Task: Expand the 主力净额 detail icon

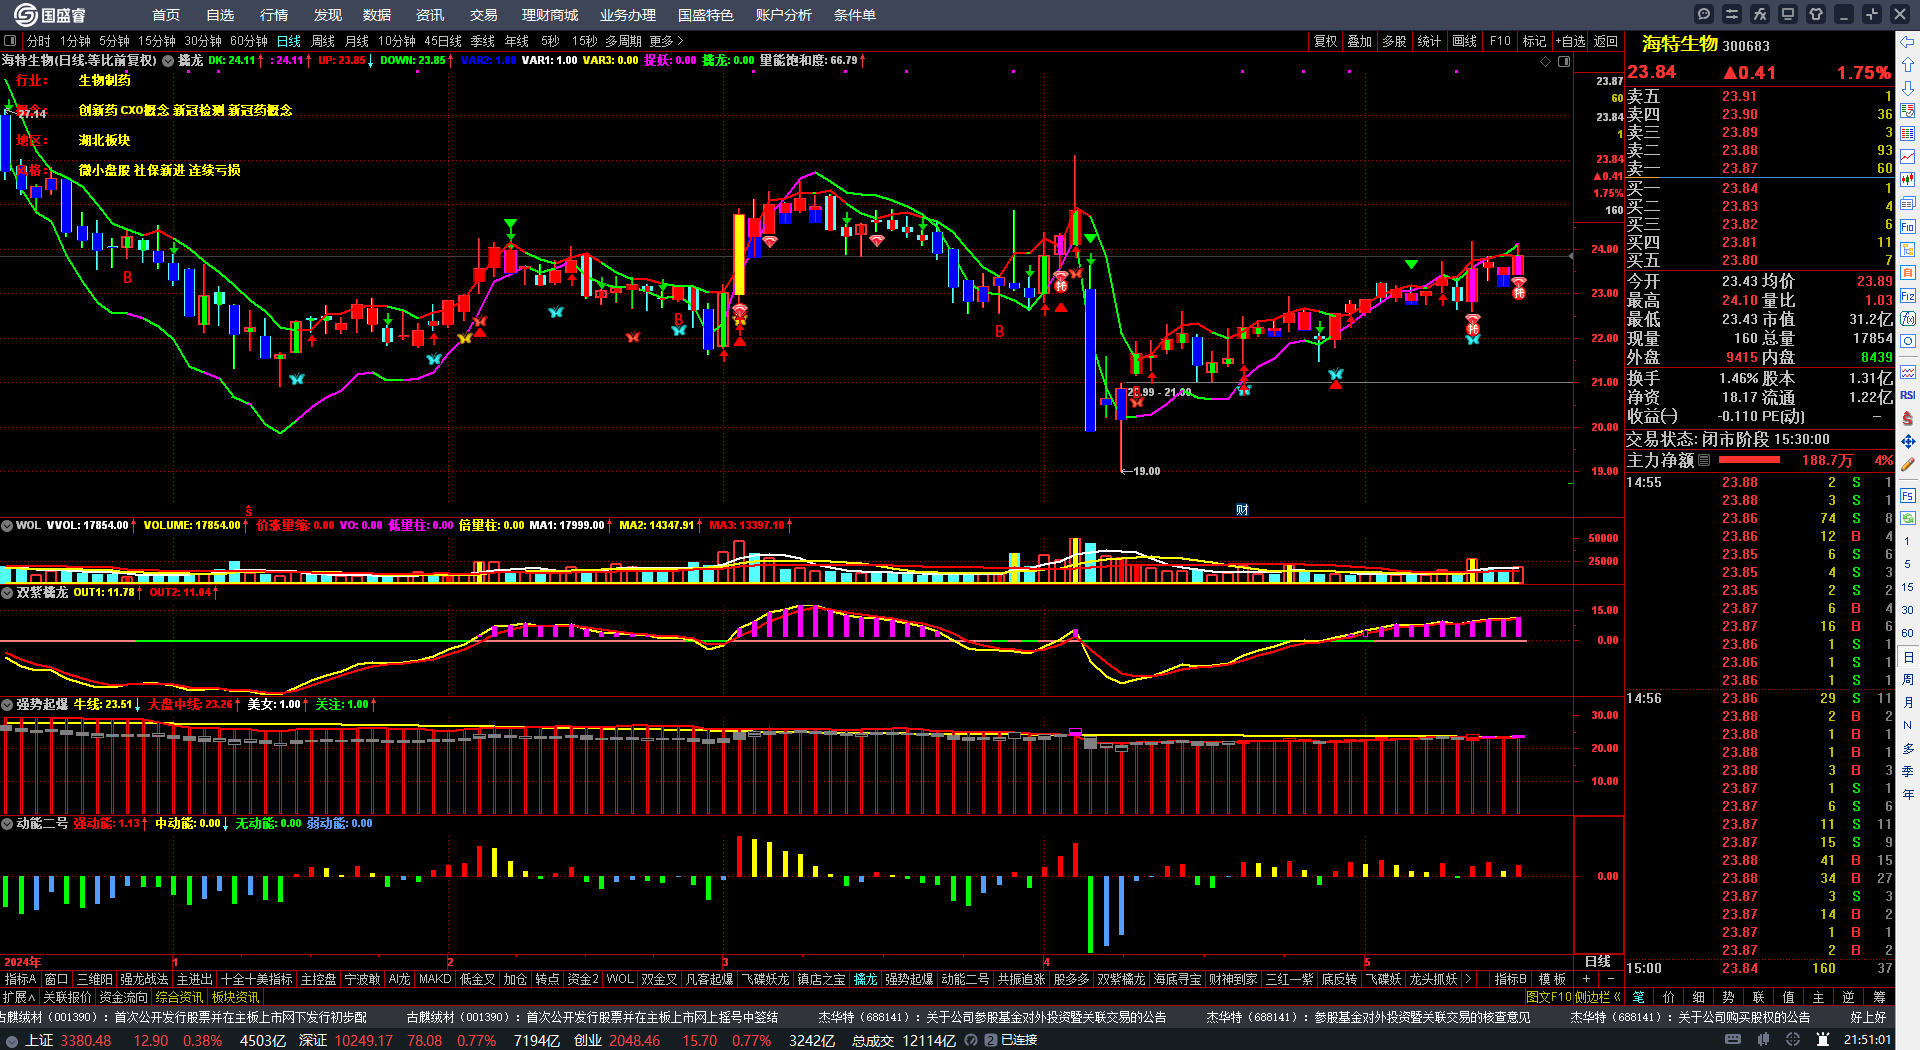Action: pyautogui.click(x=1705, y=461)
